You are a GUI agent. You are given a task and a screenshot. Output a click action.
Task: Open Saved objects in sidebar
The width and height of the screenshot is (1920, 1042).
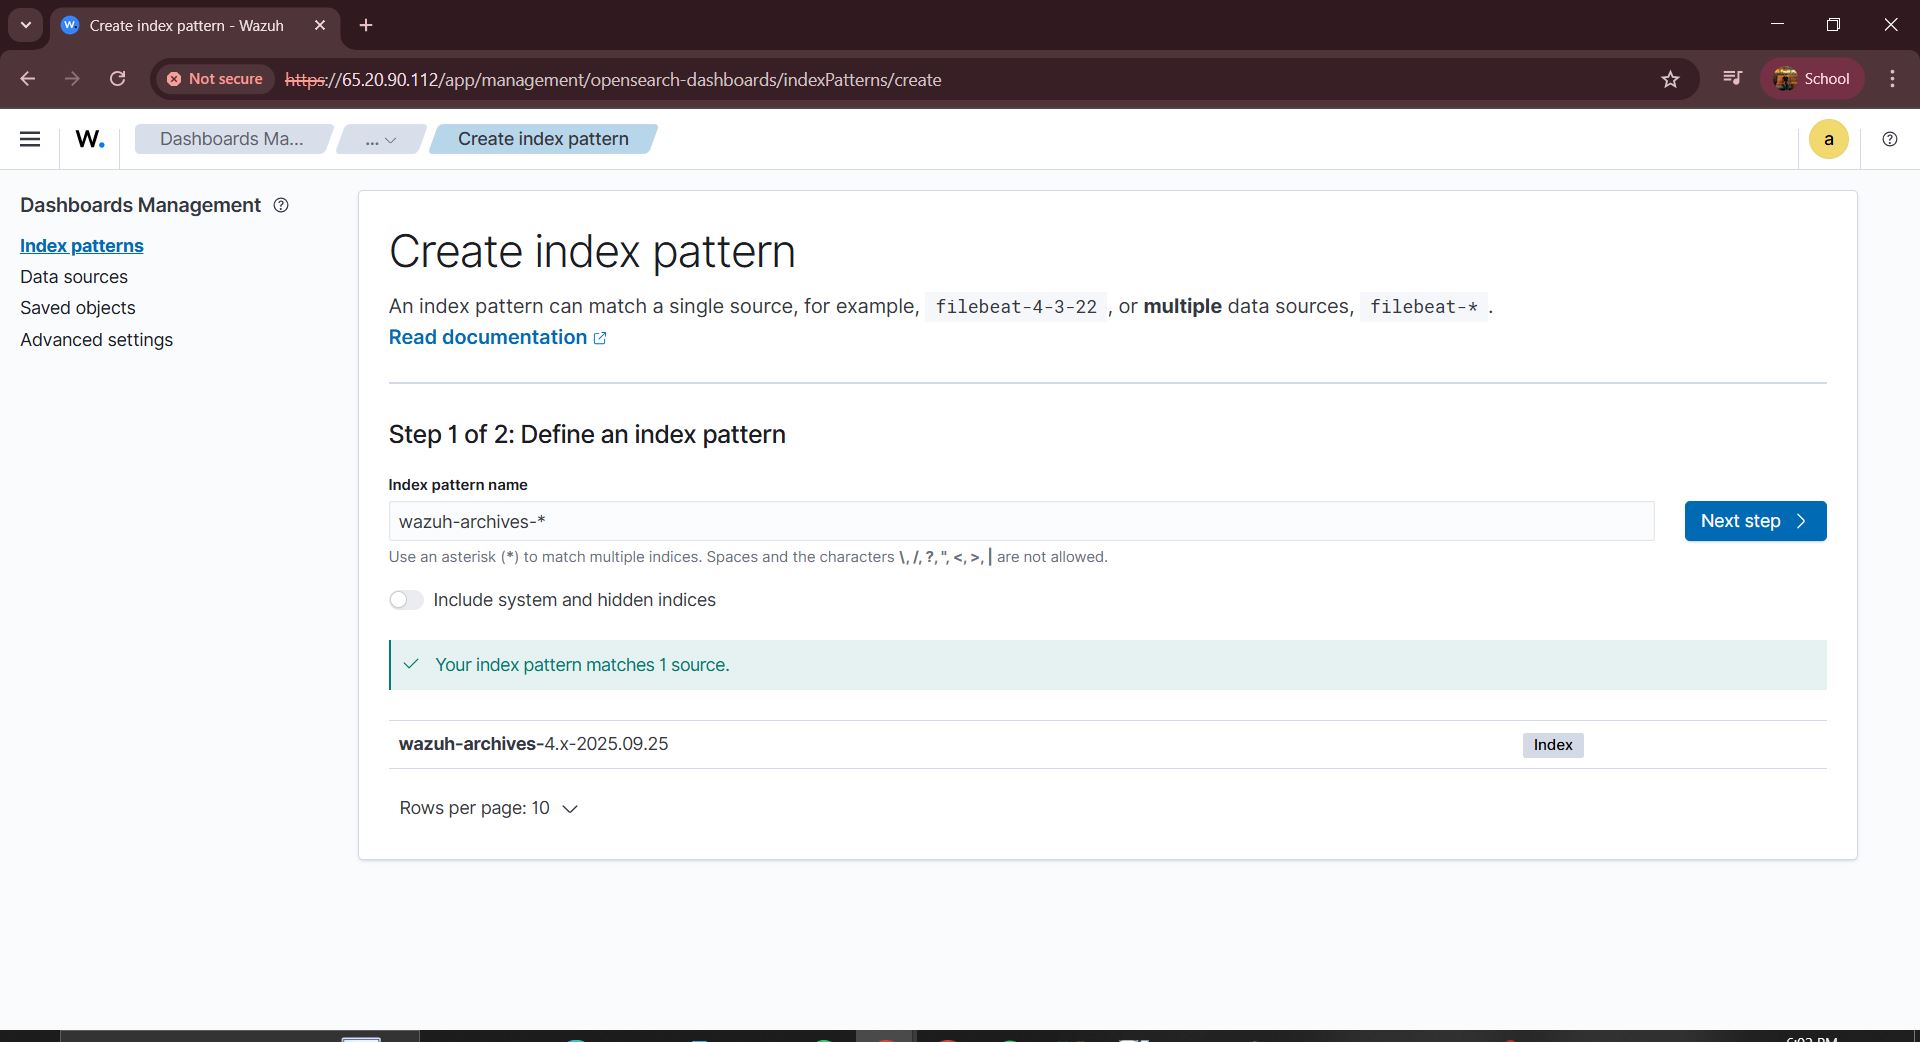point(77,308)
